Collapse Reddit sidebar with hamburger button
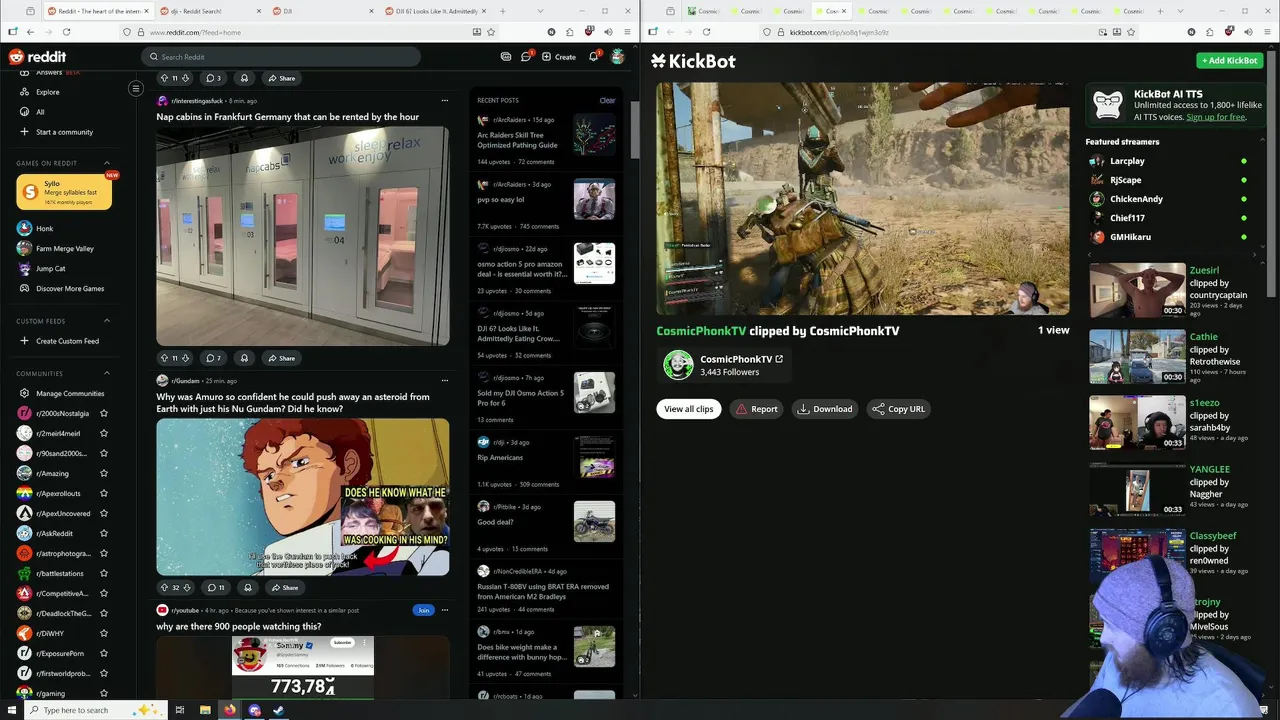 point(136,89)
